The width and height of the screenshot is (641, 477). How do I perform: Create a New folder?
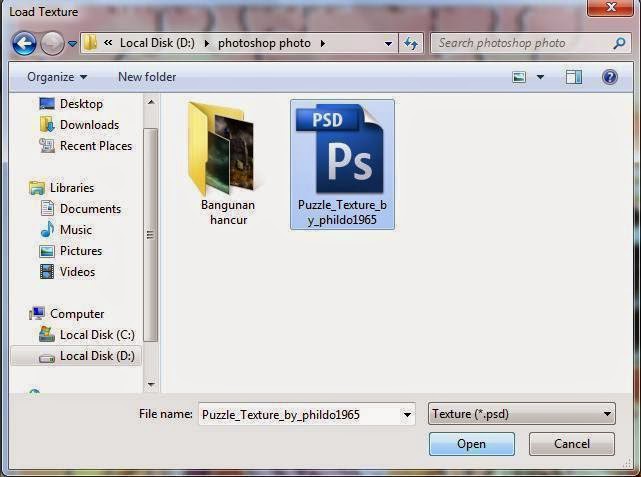[147, 77]
